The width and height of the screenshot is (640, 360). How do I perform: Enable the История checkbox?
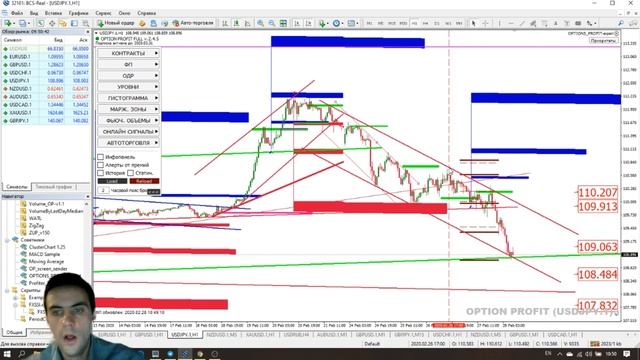100,173
